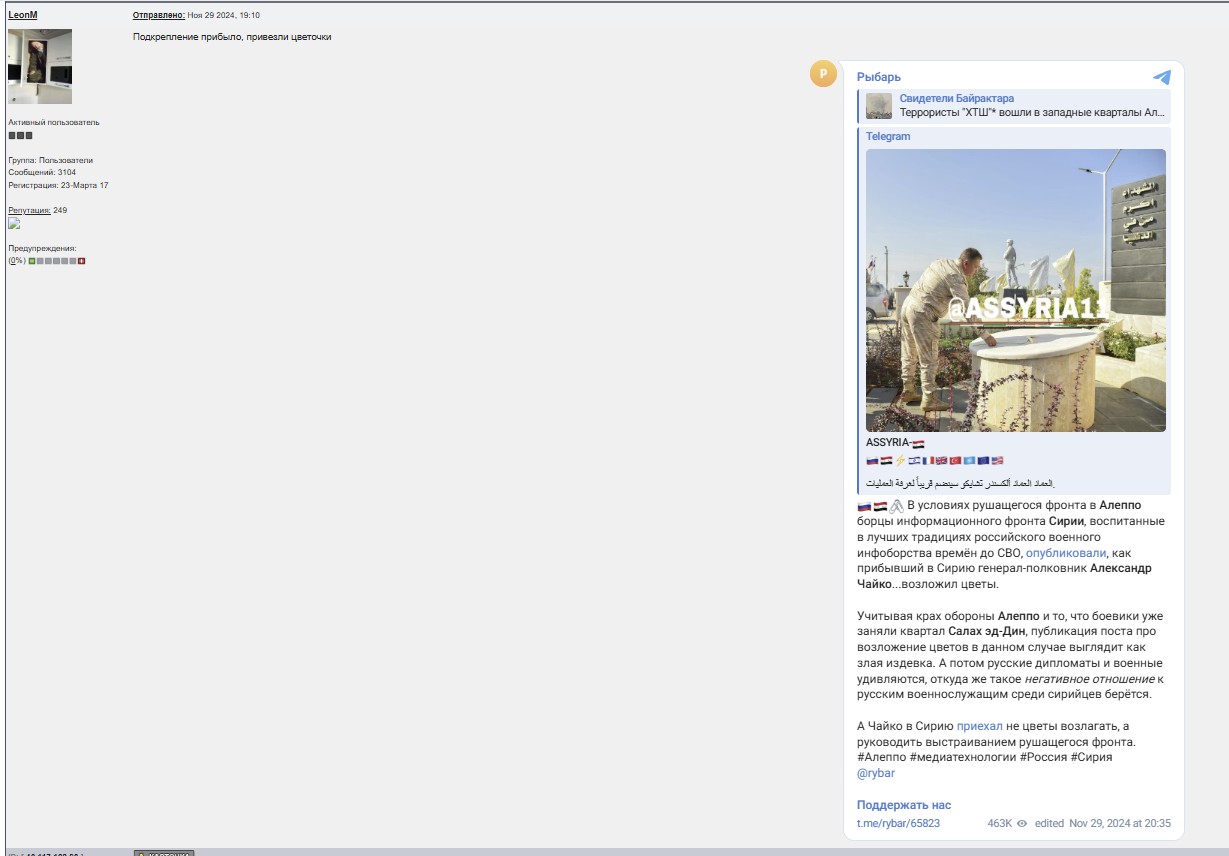Click the Активный пользователь rank label
The image size is (1229, 856).
pos(54,122)
